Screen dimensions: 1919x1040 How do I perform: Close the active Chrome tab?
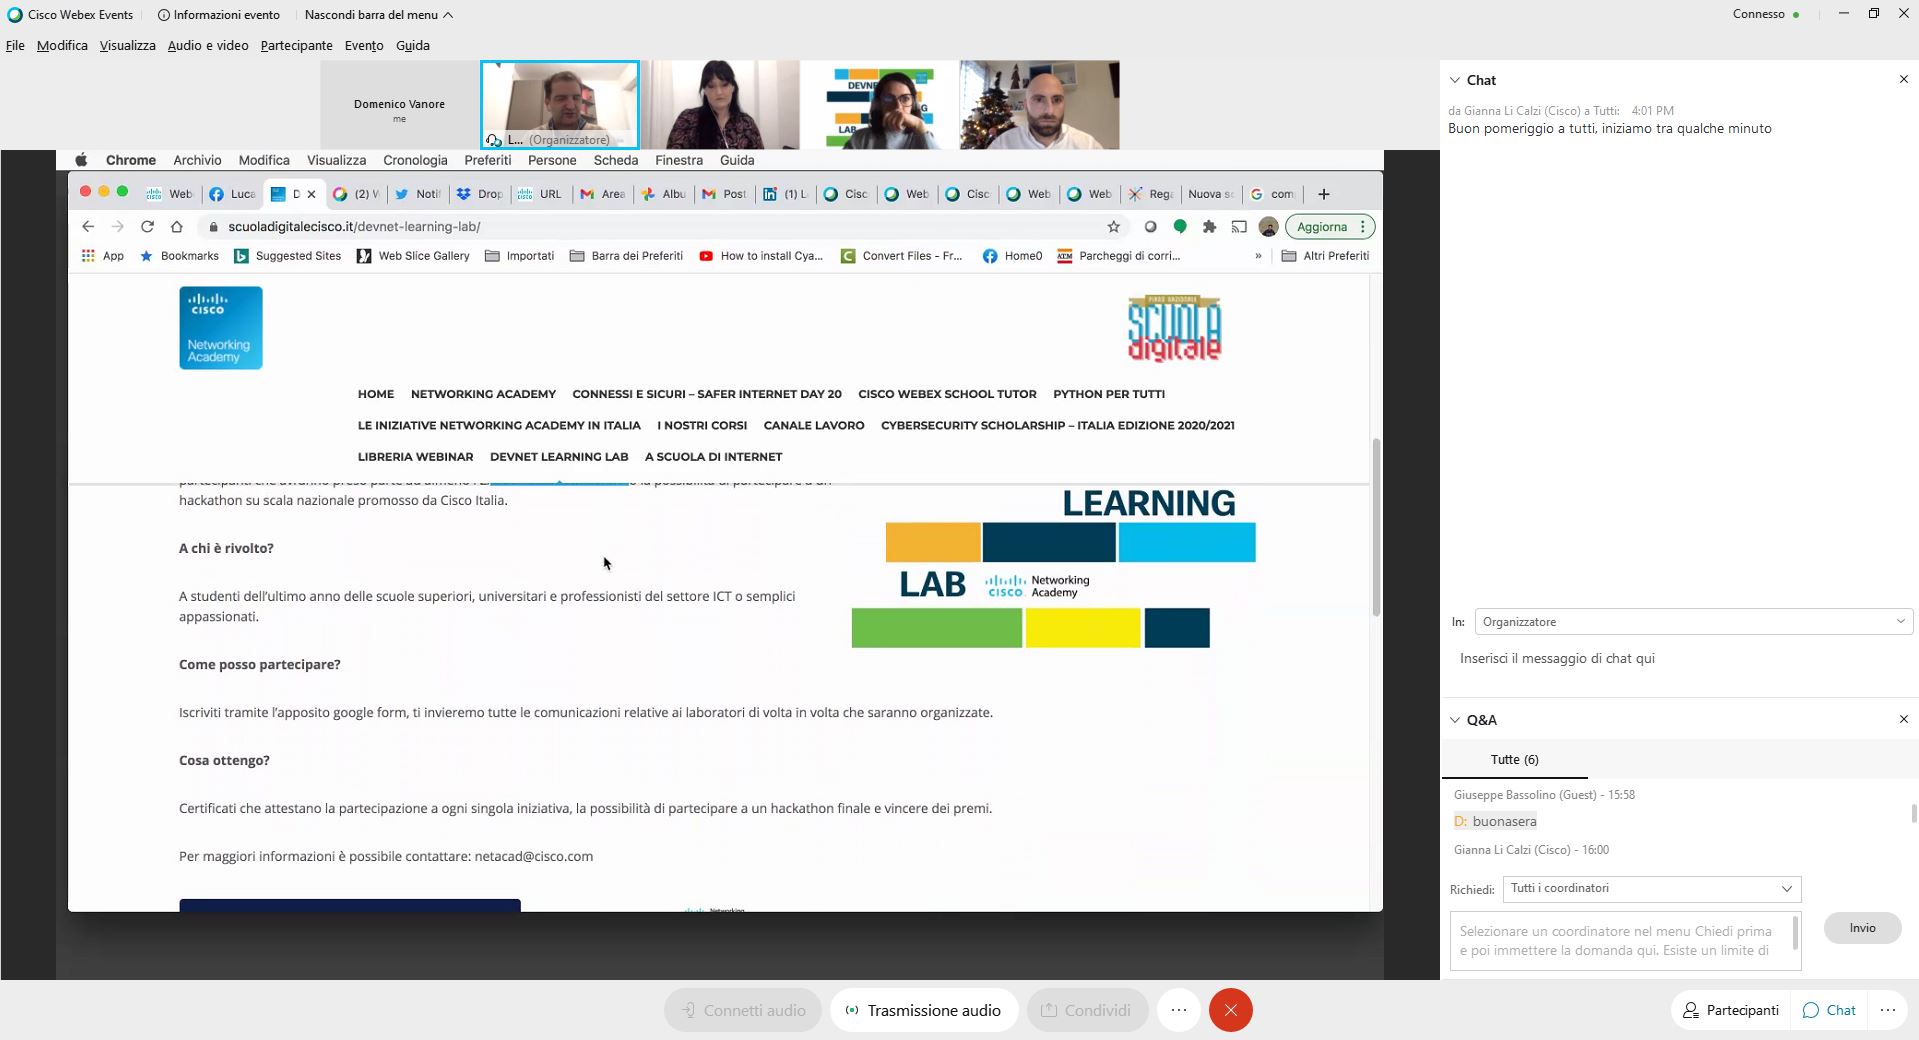click(311, 194)
